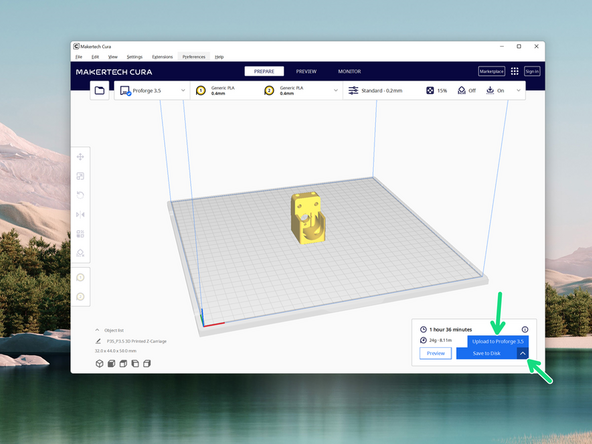592x444 pixels.
Task: Open file folder icon in toolbar
Action: pos(100,91)
